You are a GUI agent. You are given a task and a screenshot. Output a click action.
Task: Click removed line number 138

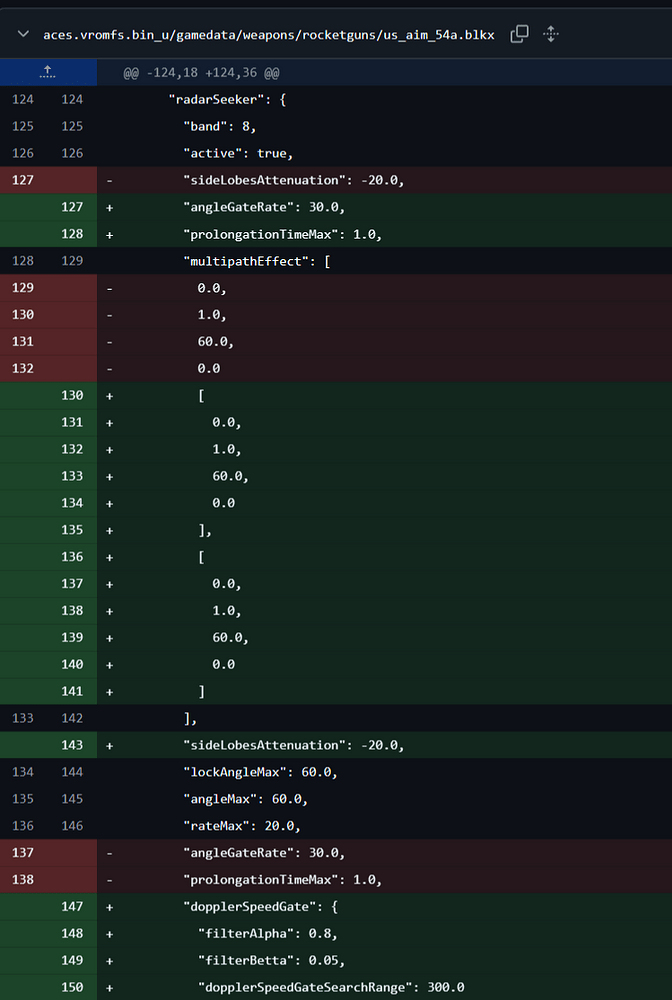23,879
